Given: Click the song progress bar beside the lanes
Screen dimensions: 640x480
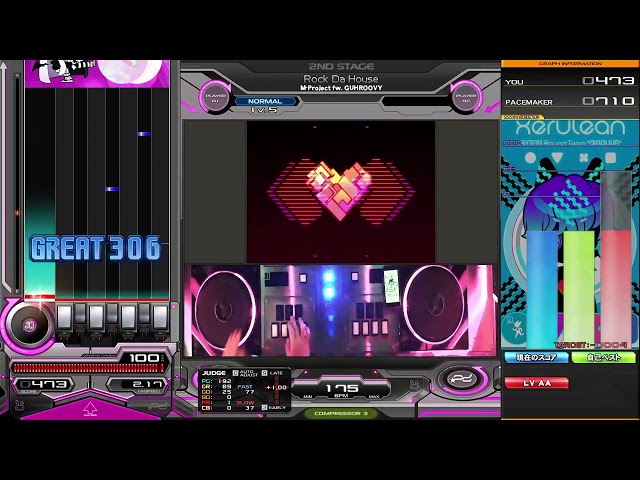Looking at the screenshot, I should coord(17,184).
